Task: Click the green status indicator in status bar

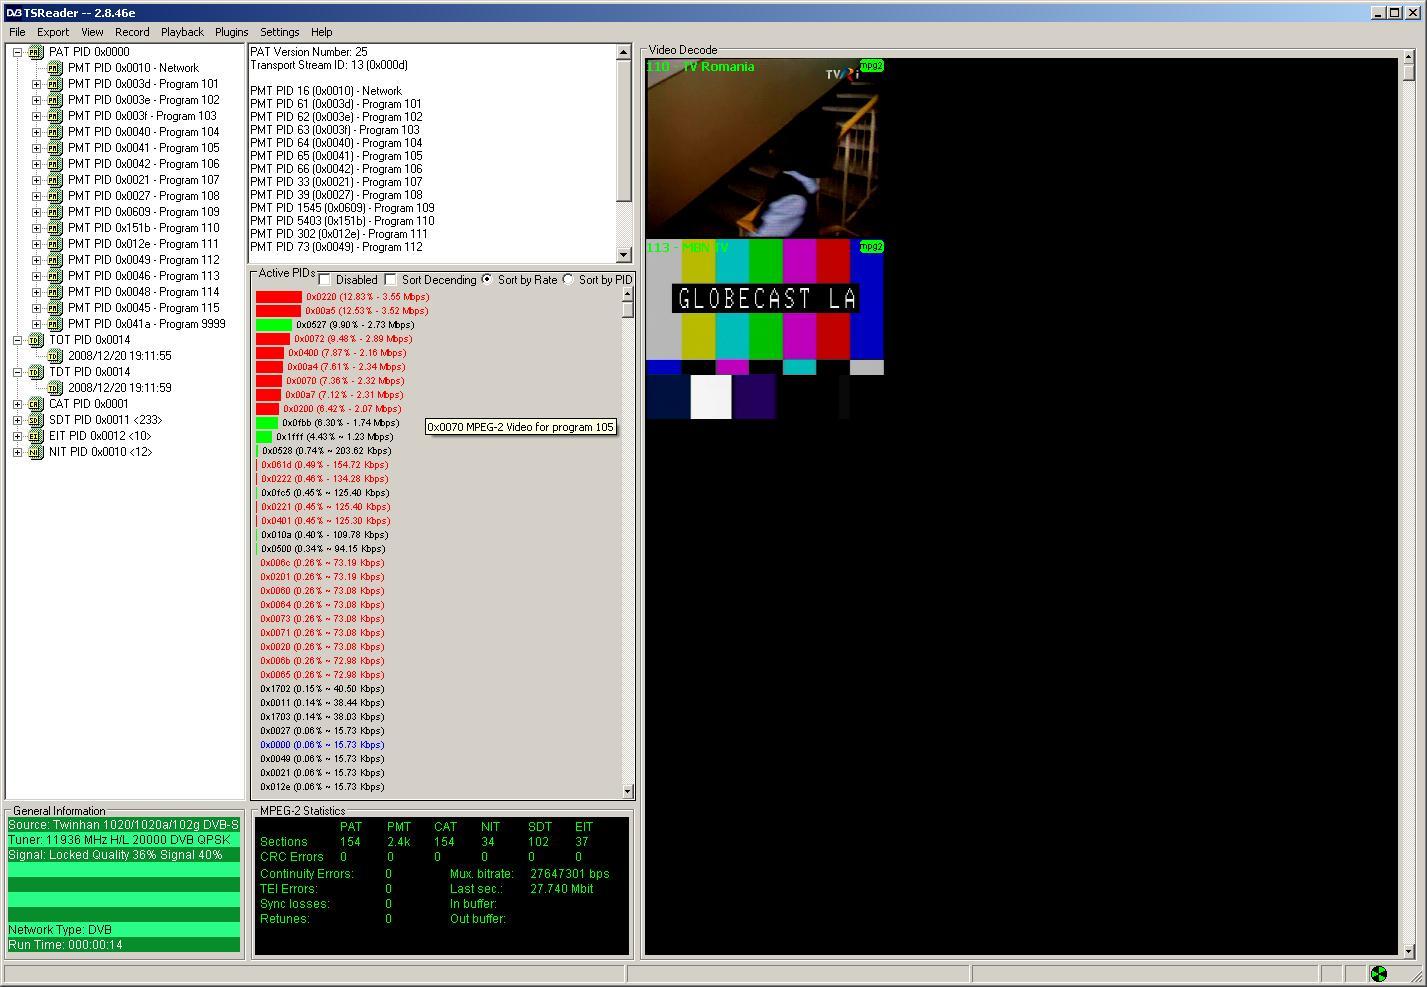Action: pos(1378,974)
